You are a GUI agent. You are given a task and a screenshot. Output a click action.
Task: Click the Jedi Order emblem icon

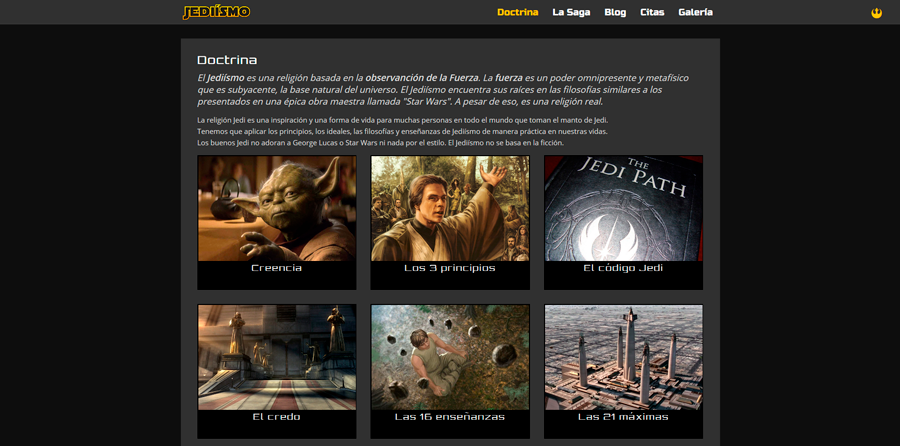pos(877,13)
